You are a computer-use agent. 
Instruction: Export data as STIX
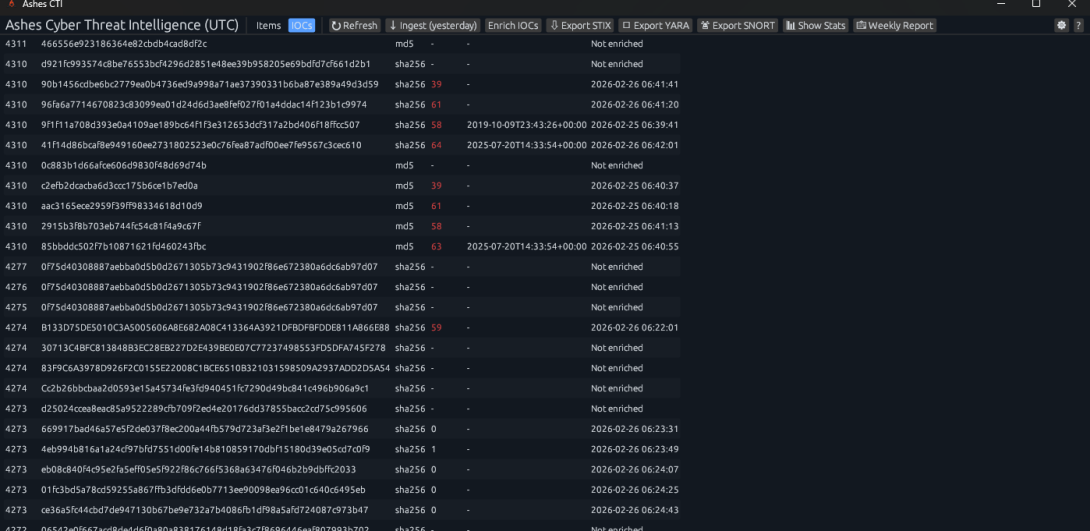coord(580,26)
